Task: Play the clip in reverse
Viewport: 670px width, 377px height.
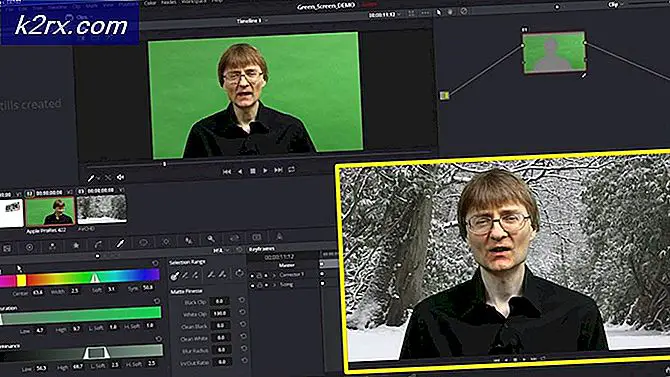Action: [x=240, y=171]
